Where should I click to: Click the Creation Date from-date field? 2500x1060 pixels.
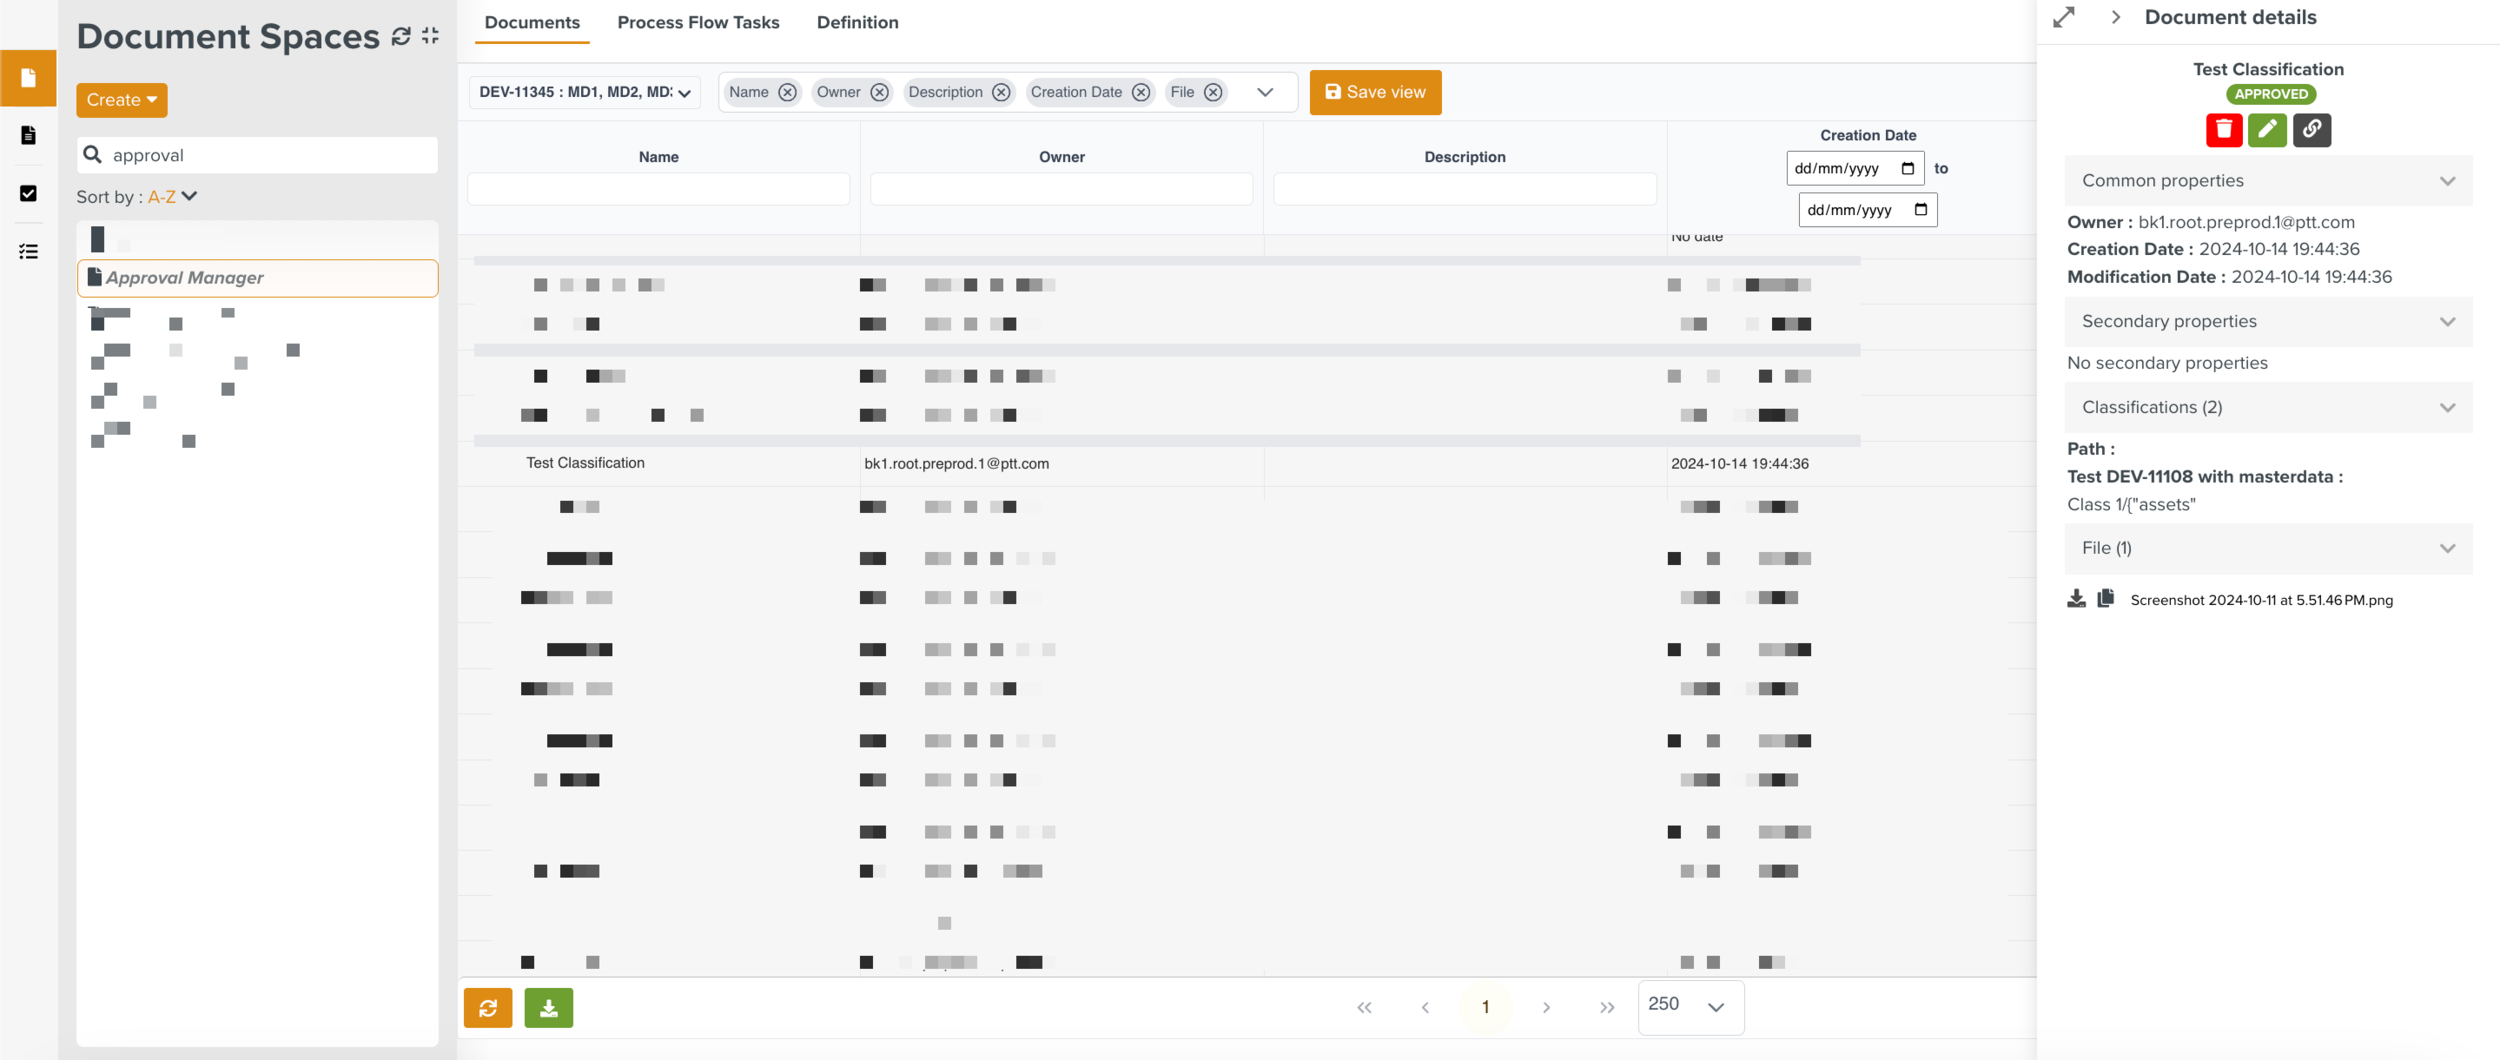(x=1855, y=168)
